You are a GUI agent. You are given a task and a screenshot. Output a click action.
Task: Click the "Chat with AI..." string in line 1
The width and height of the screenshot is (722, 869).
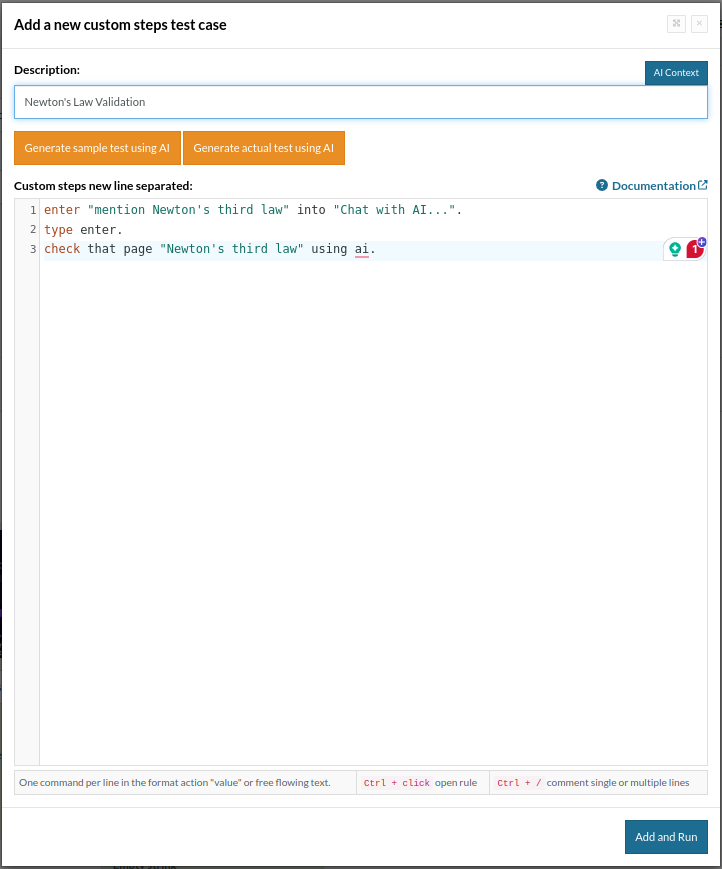(397, 210)
